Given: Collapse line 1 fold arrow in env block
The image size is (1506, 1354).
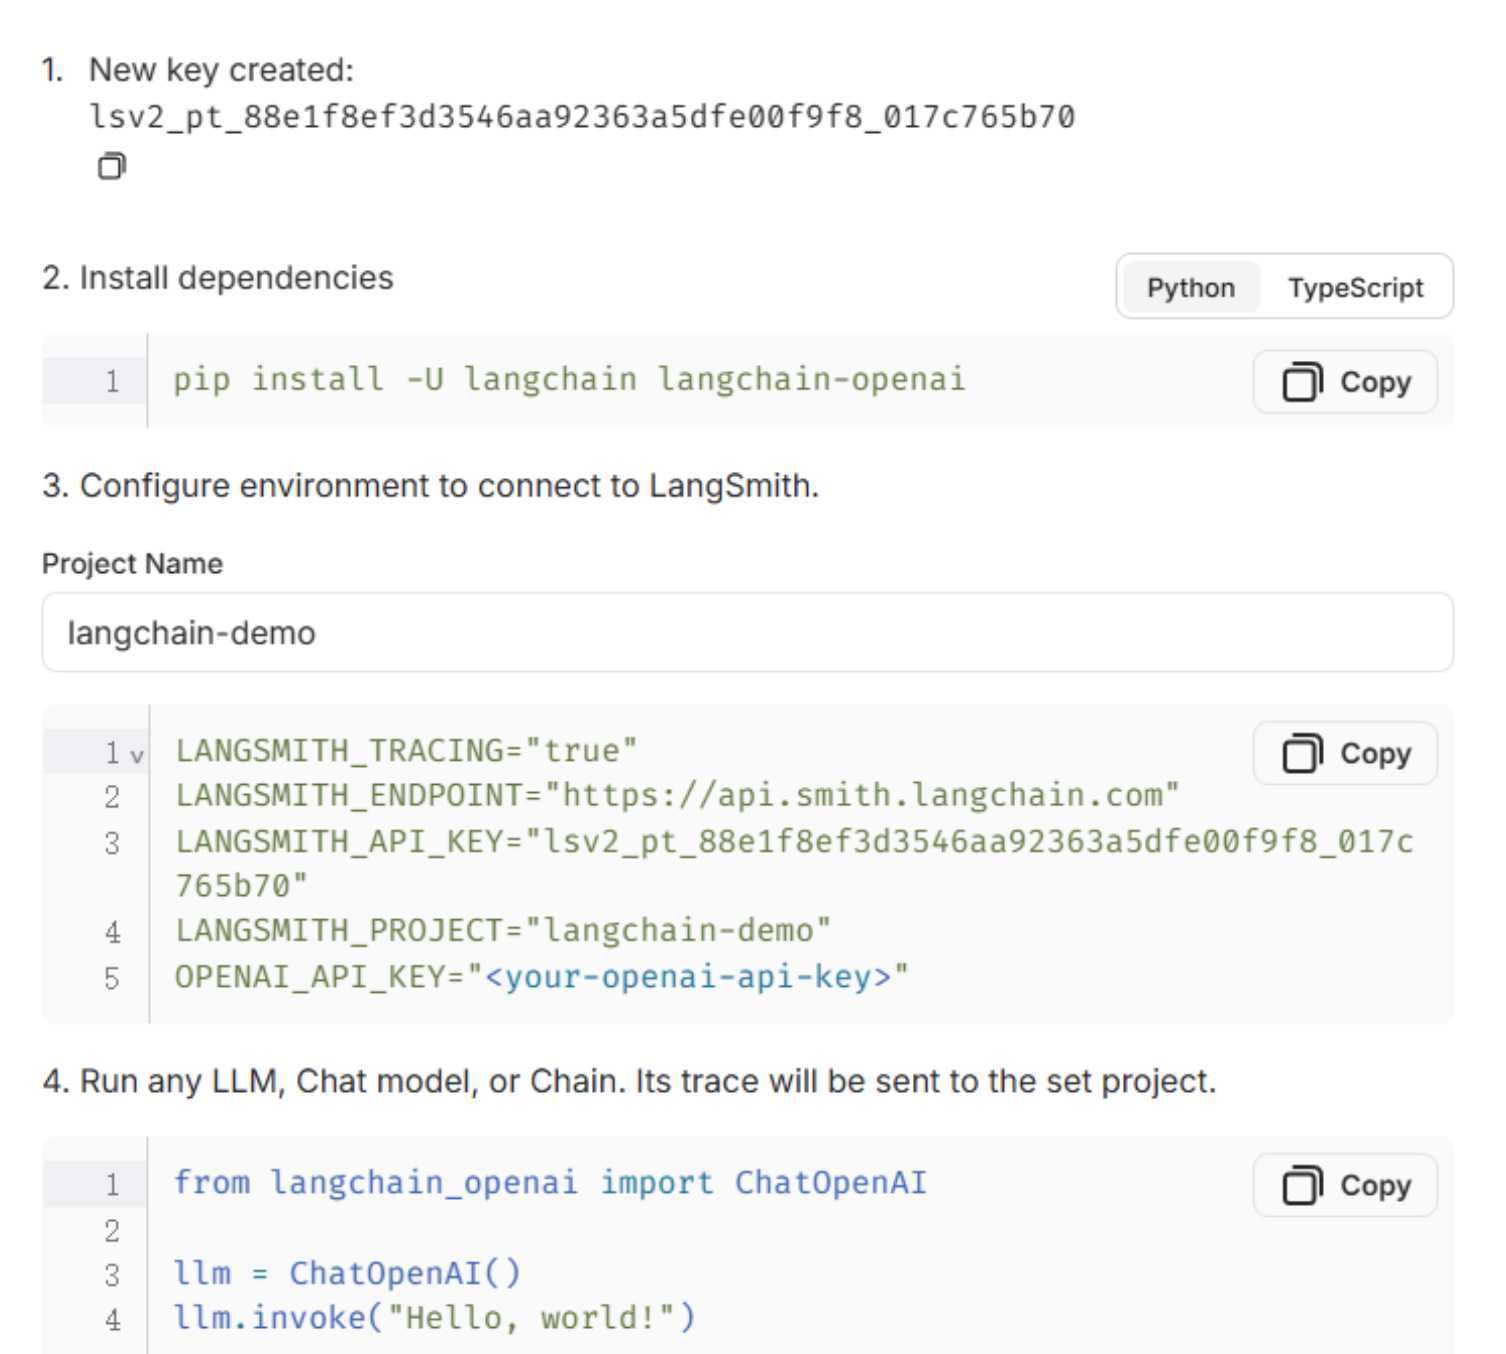Looking at the screenshot, I should click(137, 755).
